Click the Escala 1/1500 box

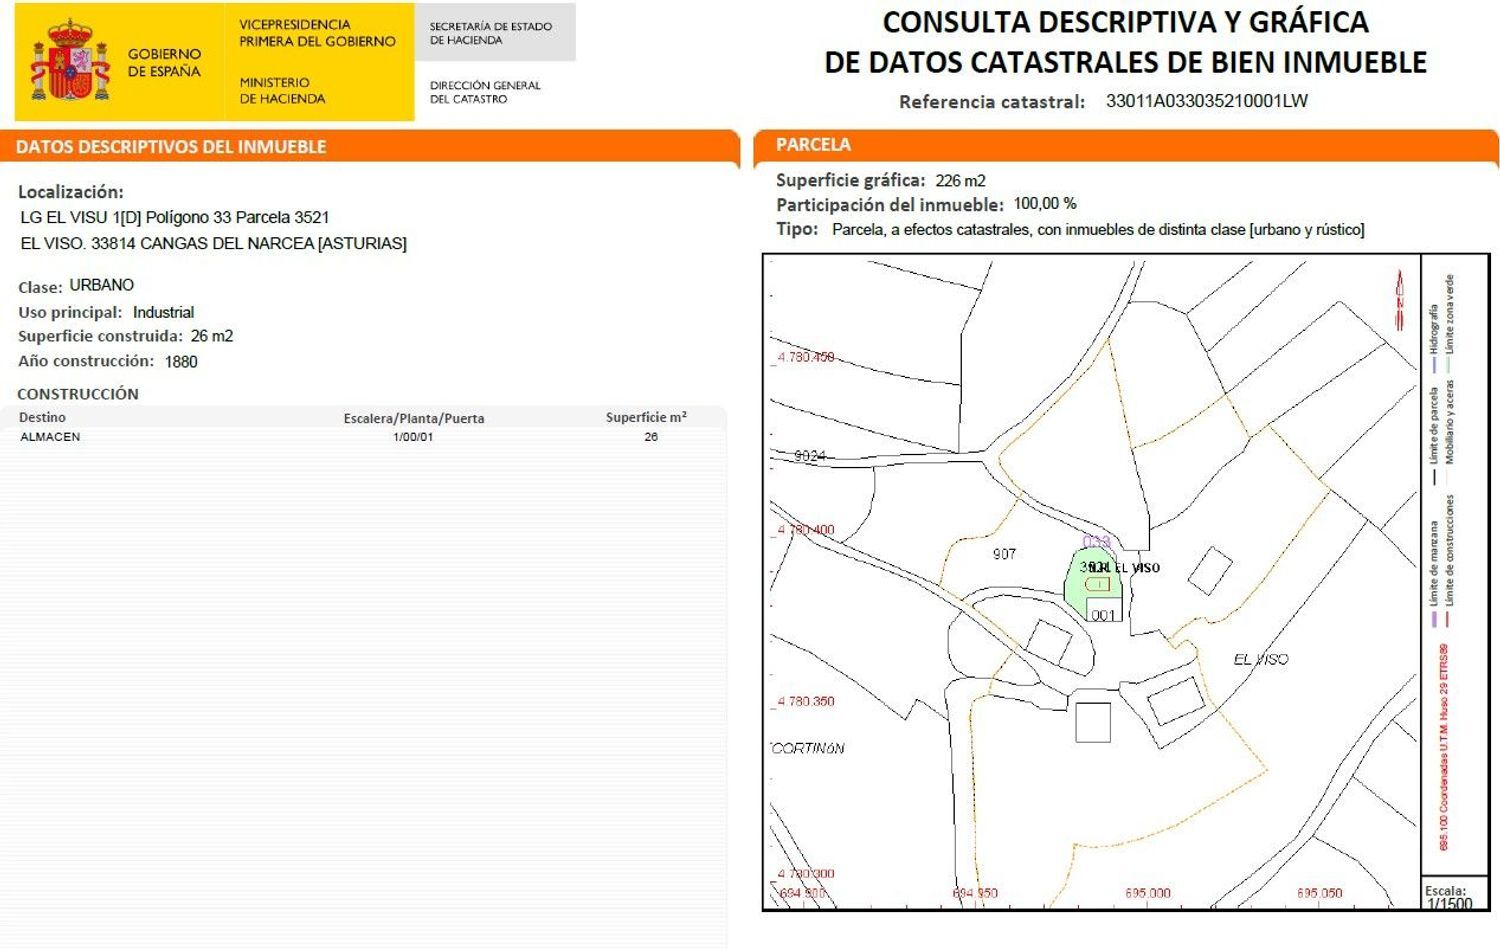pos(1449,896)
